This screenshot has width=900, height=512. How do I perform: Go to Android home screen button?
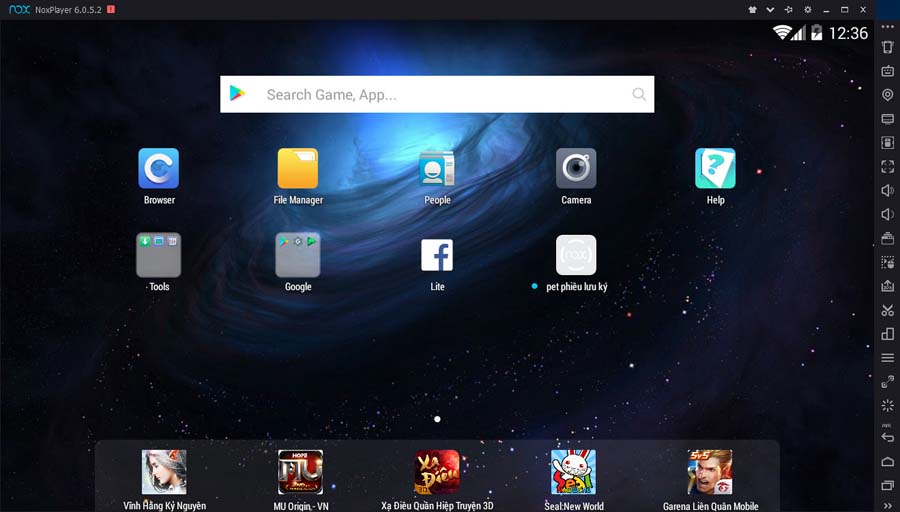pos(887,461)
